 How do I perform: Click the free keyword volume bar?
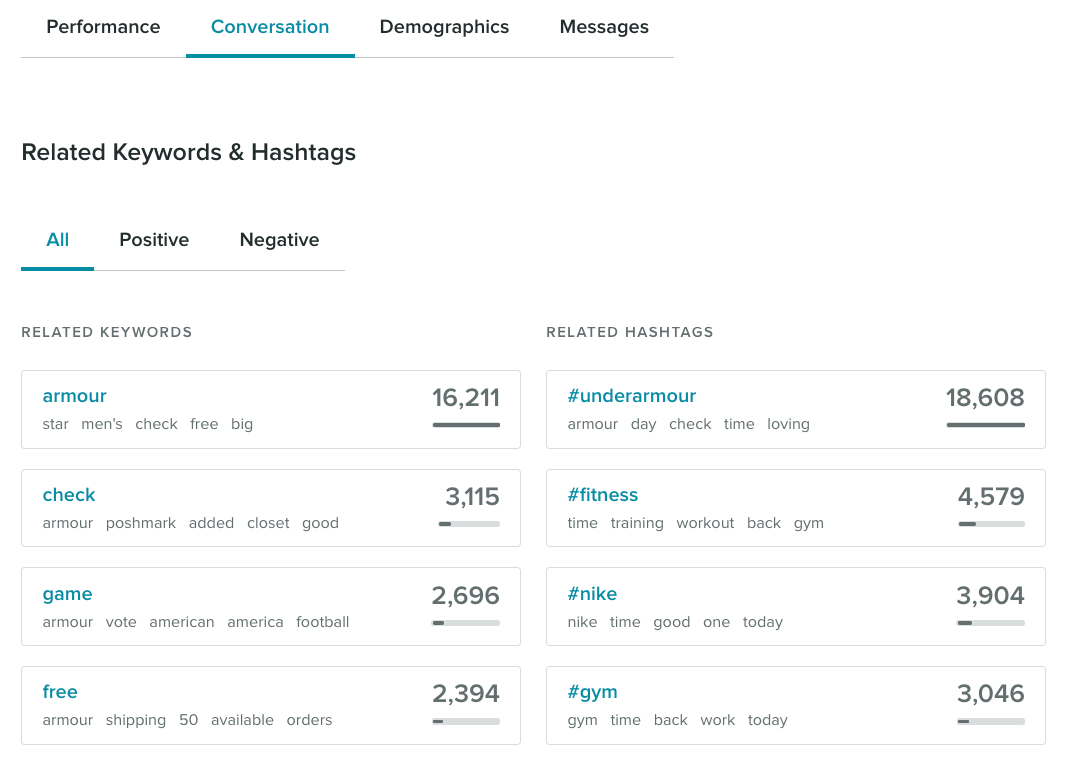(x=466, y=721)
